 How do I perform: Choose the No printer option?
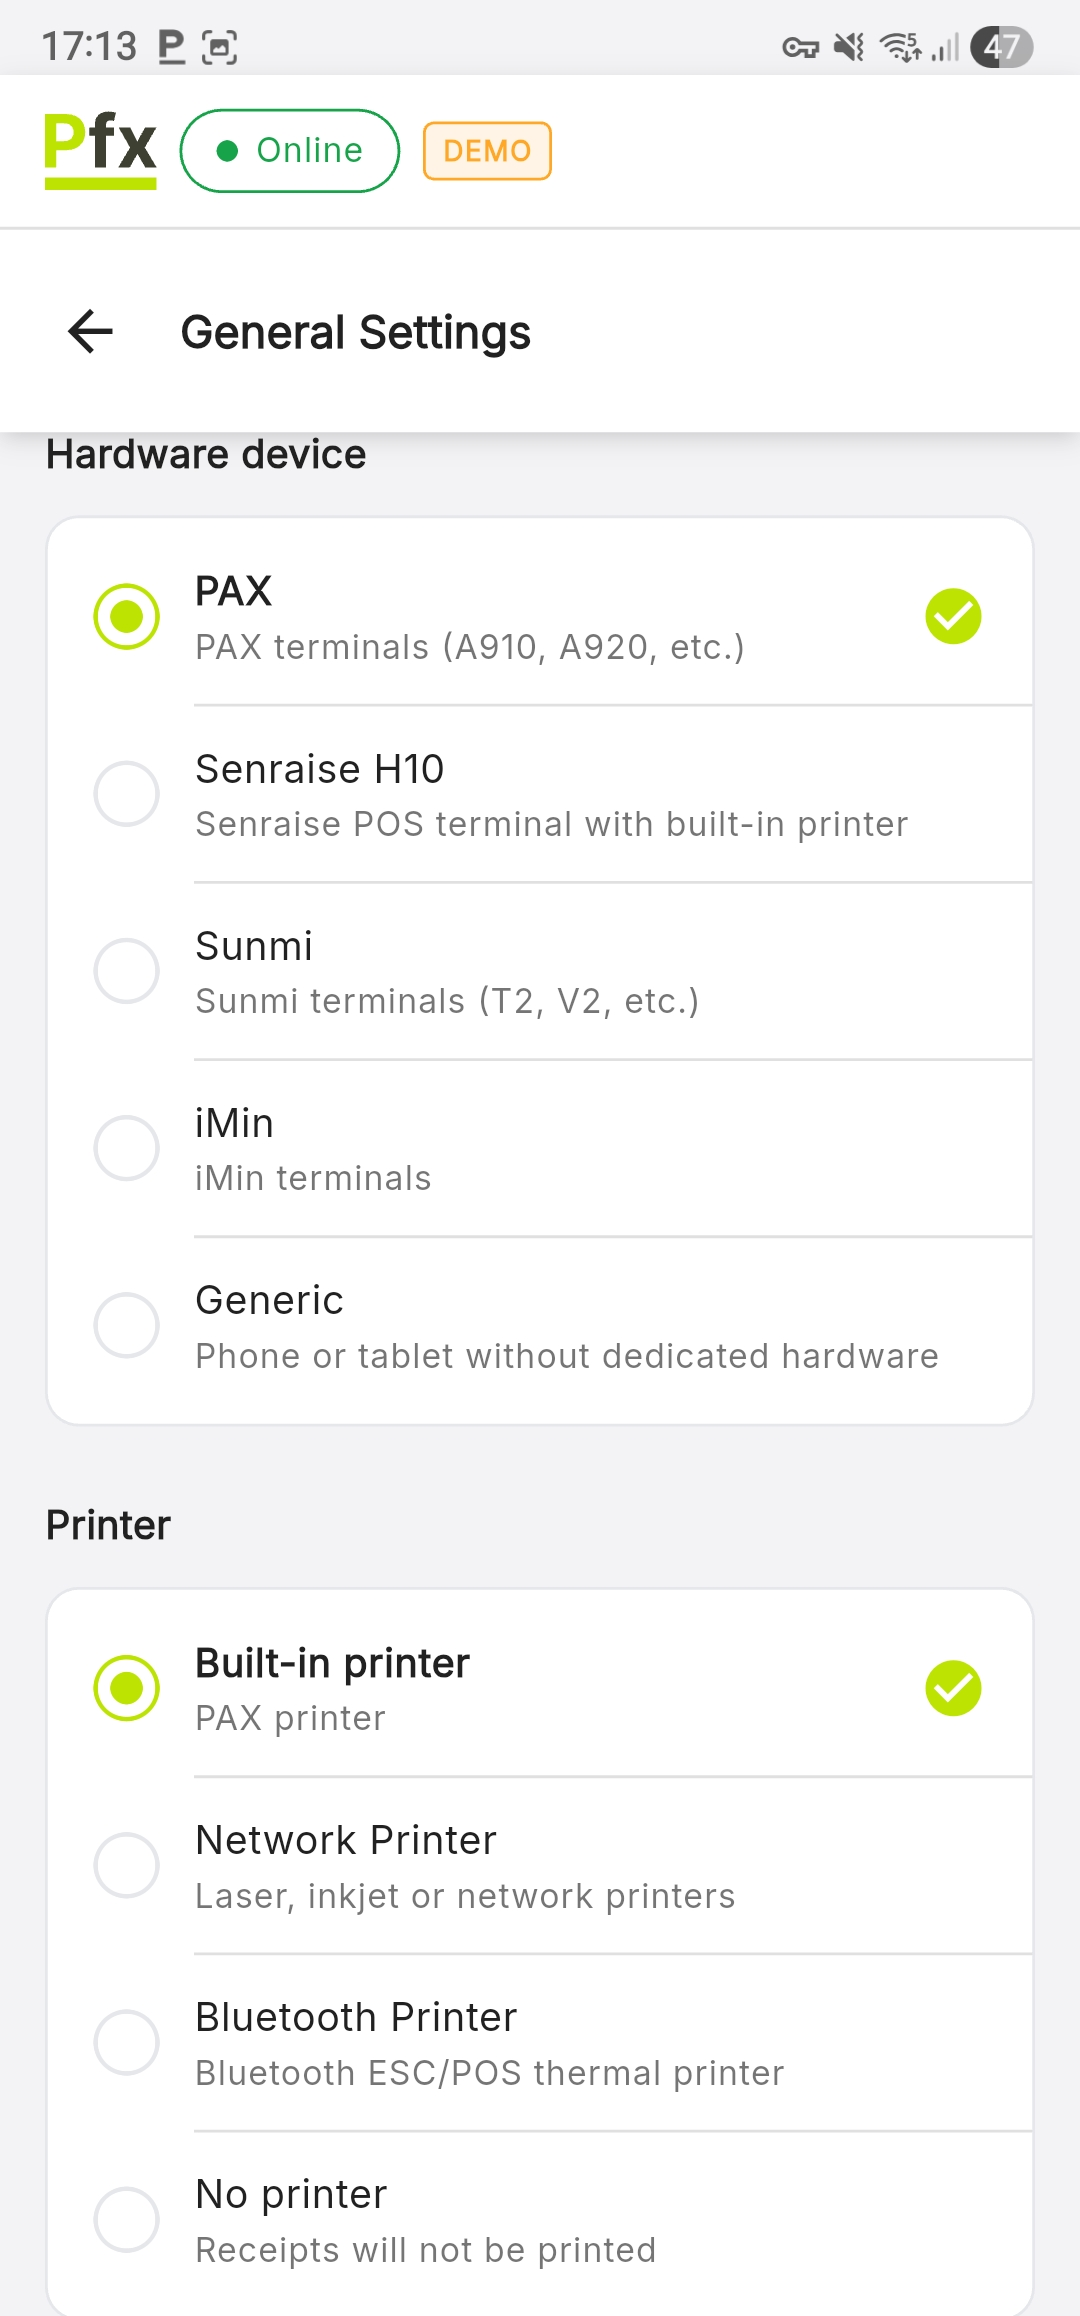(x=127, y=2219)
